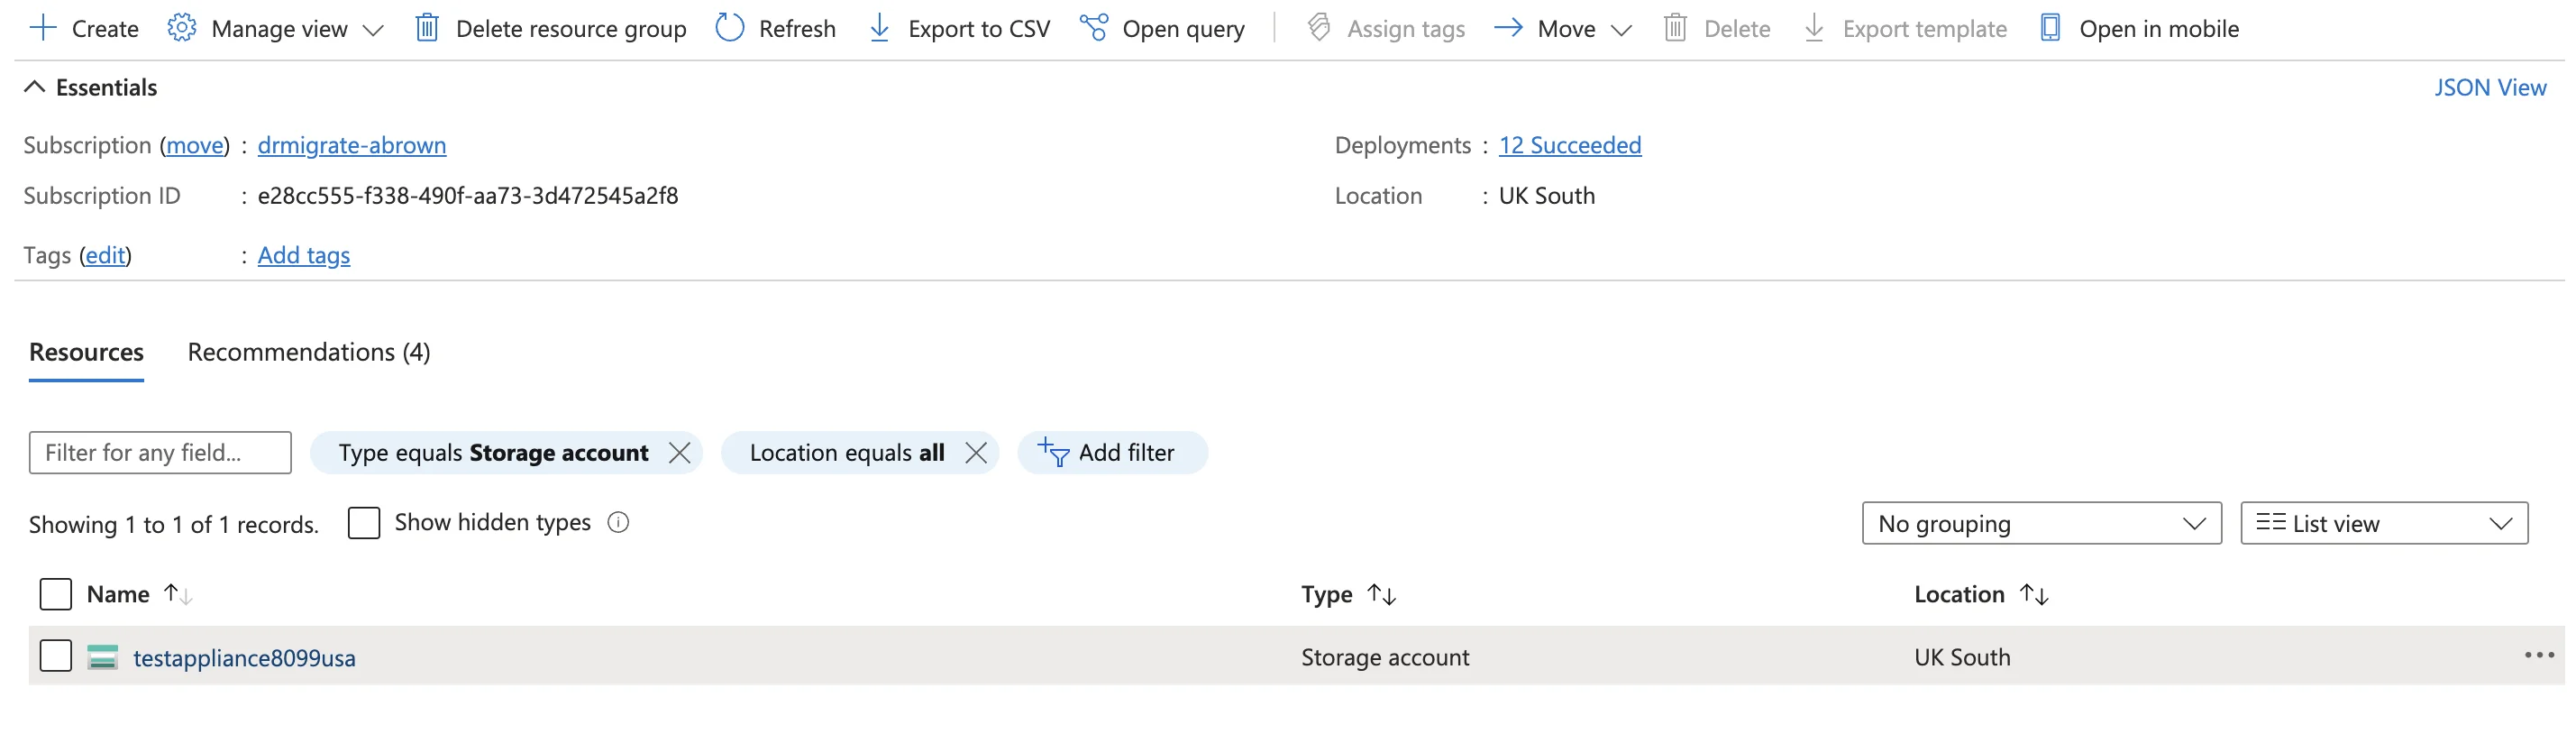Expand the Manage view dropdown chevron
The height and width of the screenshot is (743, 2576).
(x=373, y=30)
